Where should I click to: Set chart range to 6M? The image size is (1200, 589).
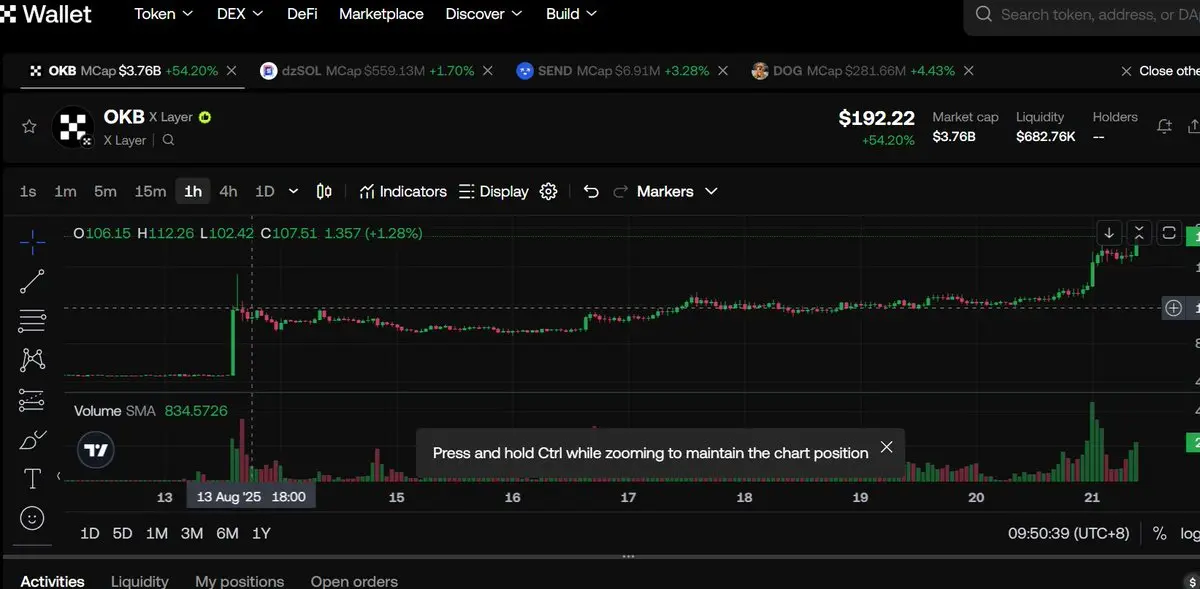pyautogui.click(x=227, y=534)
